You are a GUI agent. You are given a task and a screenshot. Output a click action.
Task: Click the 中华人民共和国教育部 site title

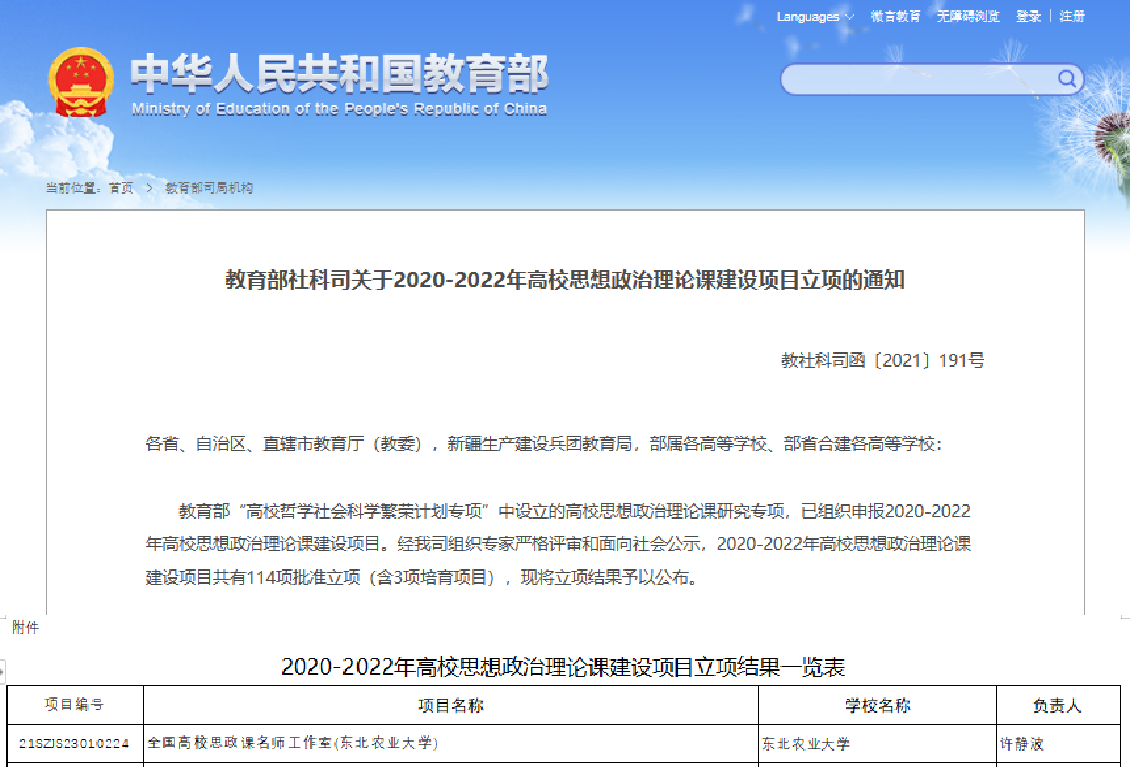pos(340,77)
